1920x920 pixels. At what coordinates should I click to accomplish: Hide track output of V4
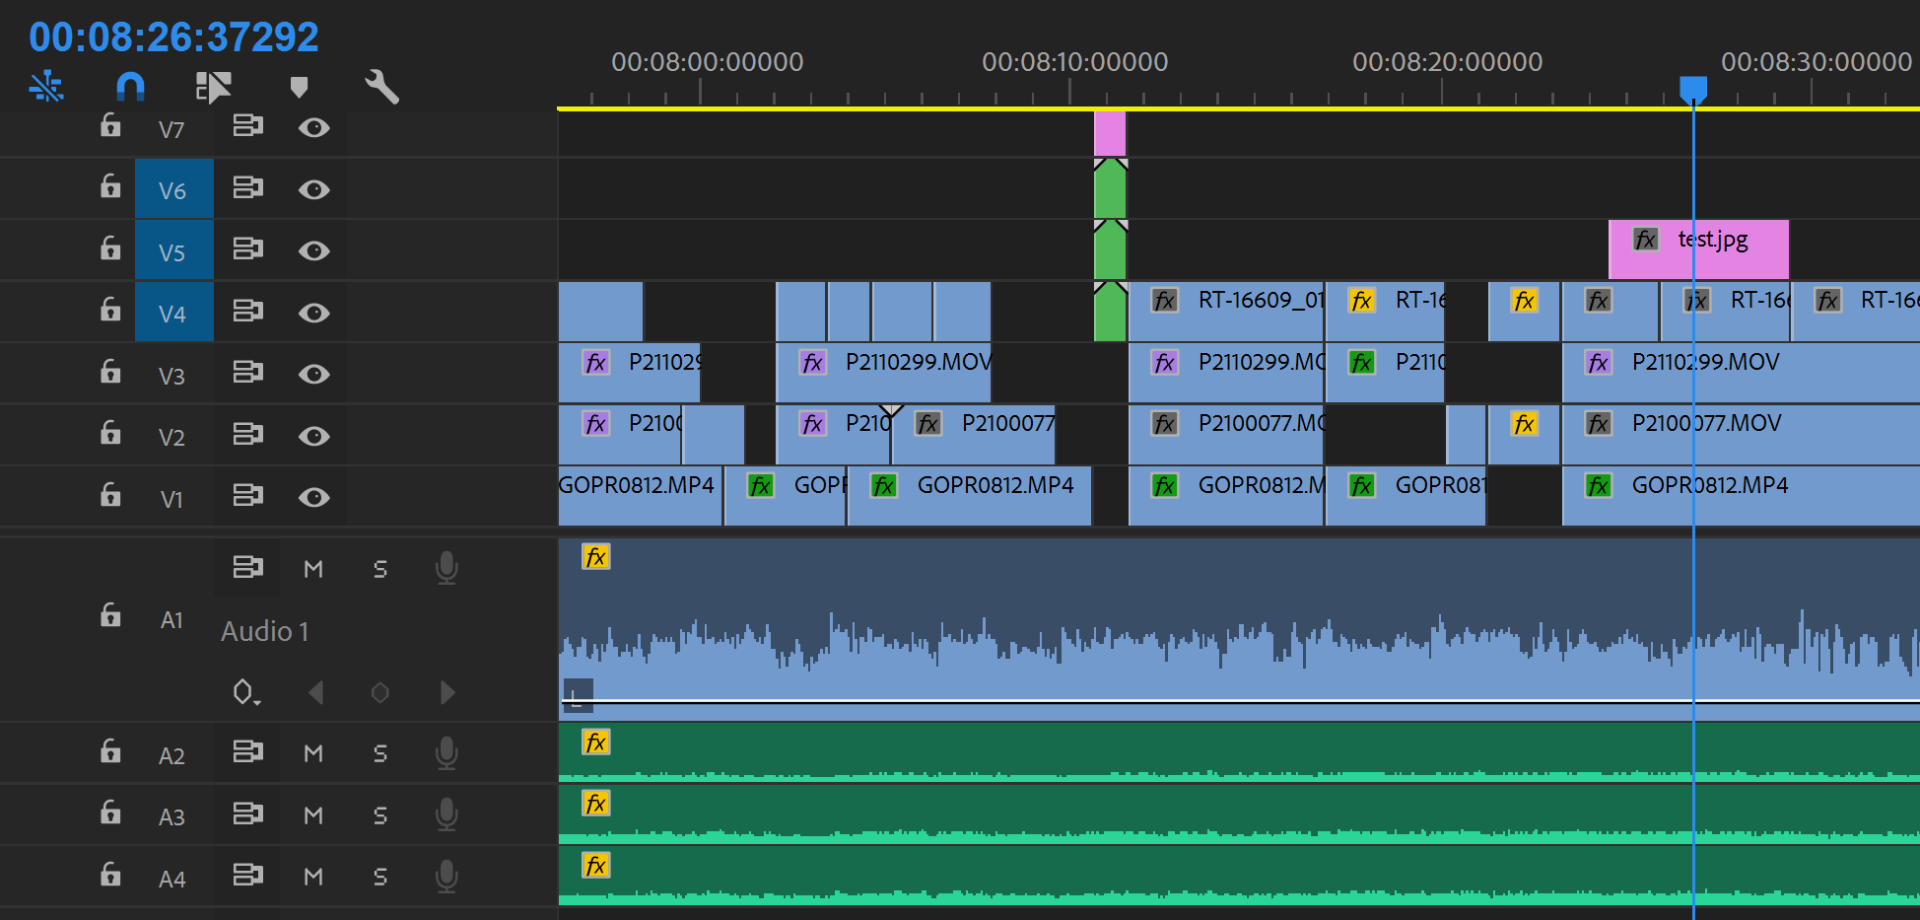click(314, 313)
